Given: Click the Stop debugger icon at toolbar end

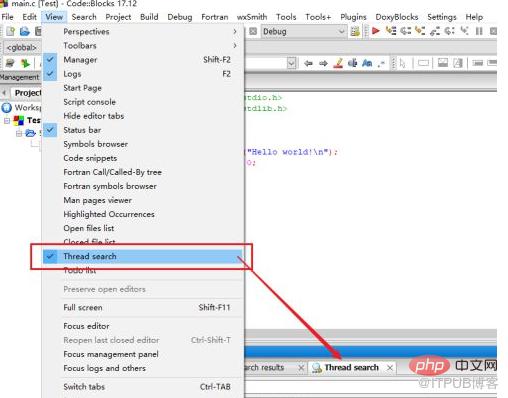Looking at the screenshot, I should point(493,31).
